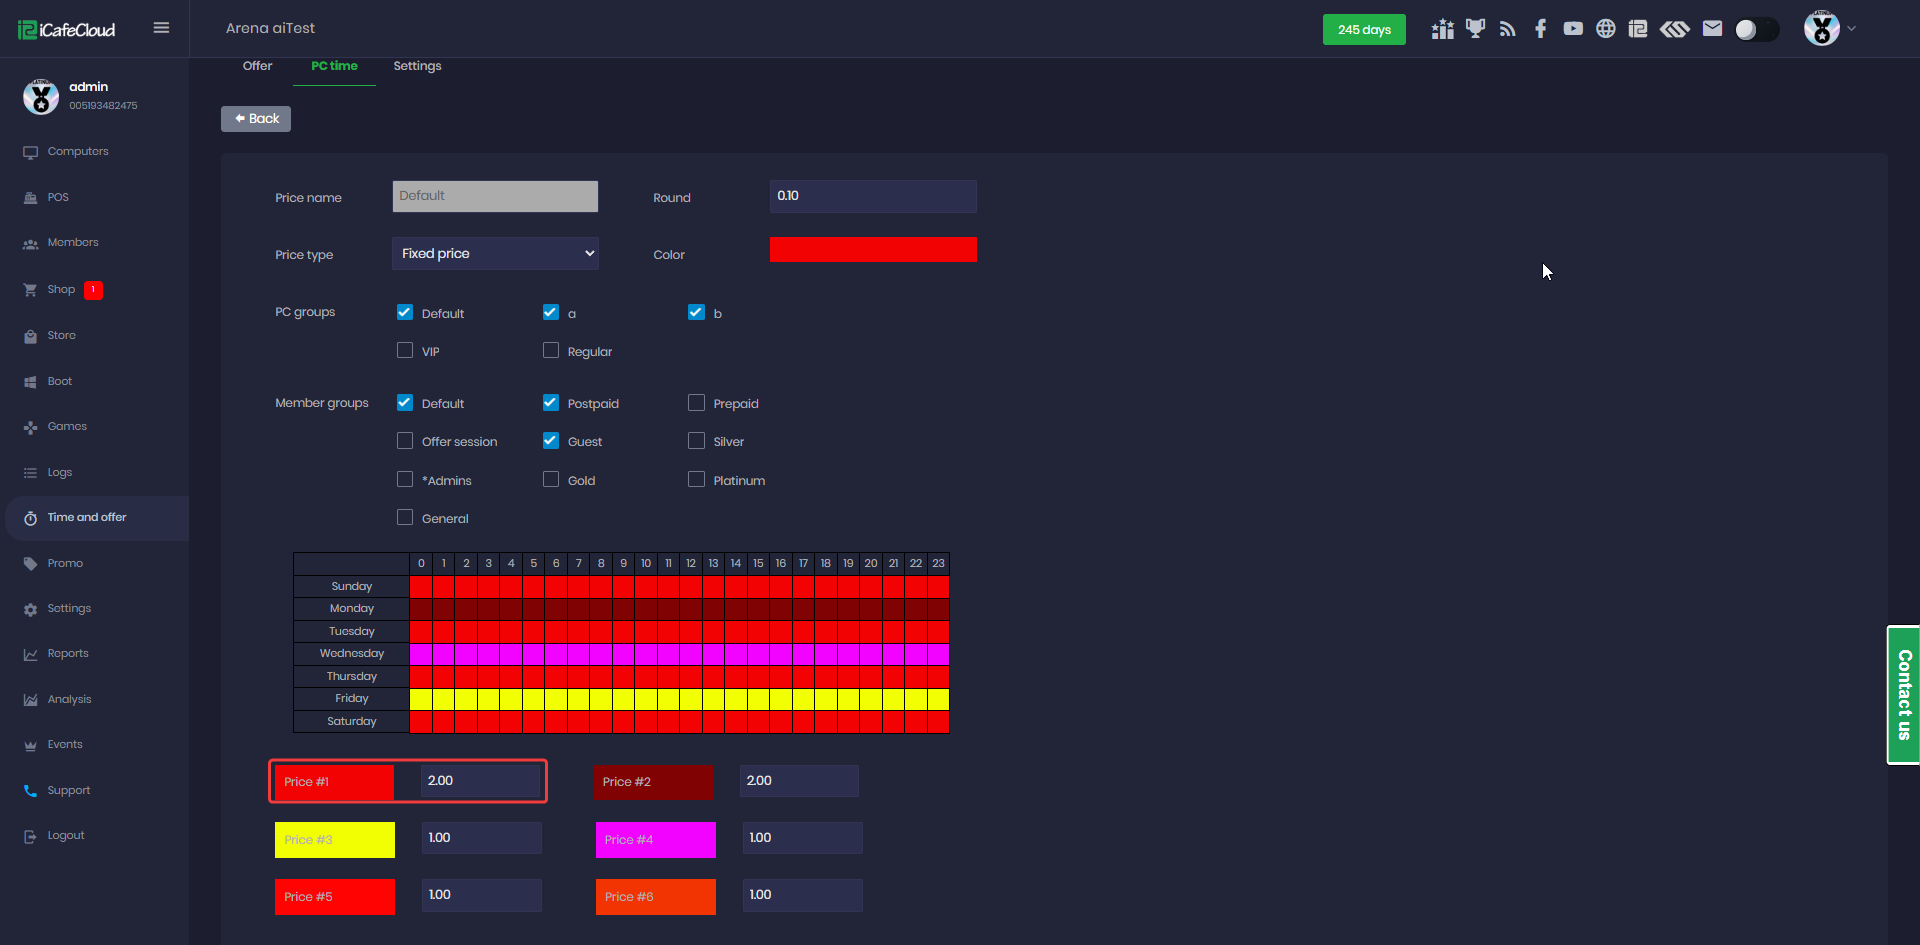Toggle the dark mode switch
Screen dimensions: 1920x945
[x=1756, y=30]
